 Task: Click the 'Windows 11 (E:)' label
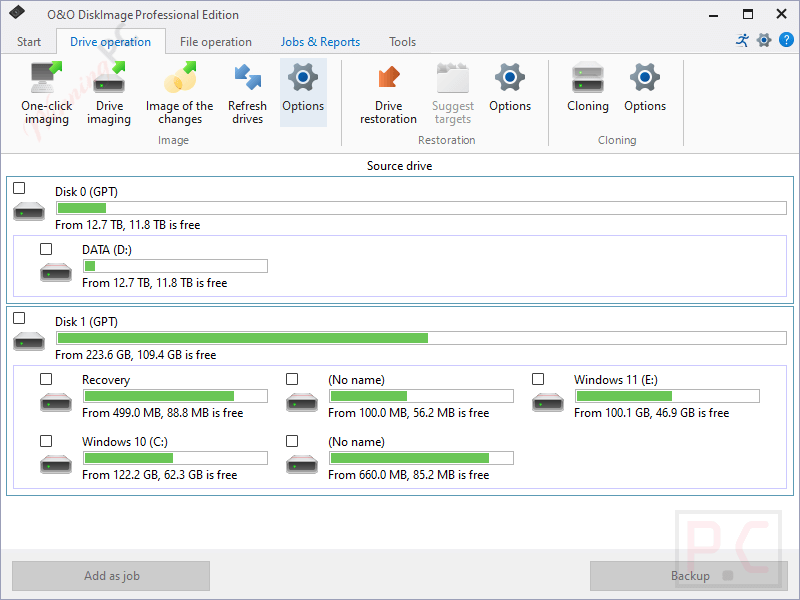pyautogui.click(x=615, y=380)
